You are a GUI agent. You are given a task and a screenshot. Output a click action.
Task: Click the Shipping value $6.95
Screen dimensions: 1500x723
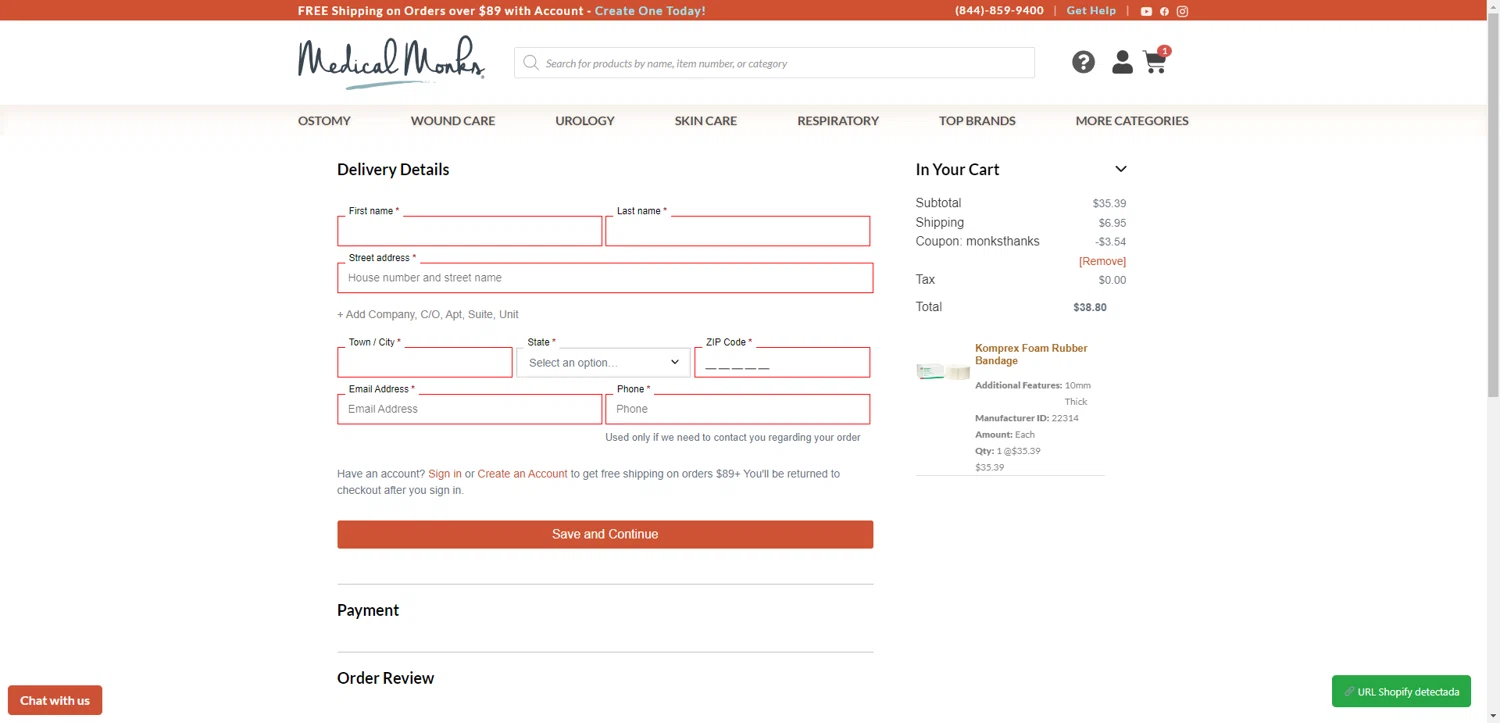click(x=1112, y=223)
